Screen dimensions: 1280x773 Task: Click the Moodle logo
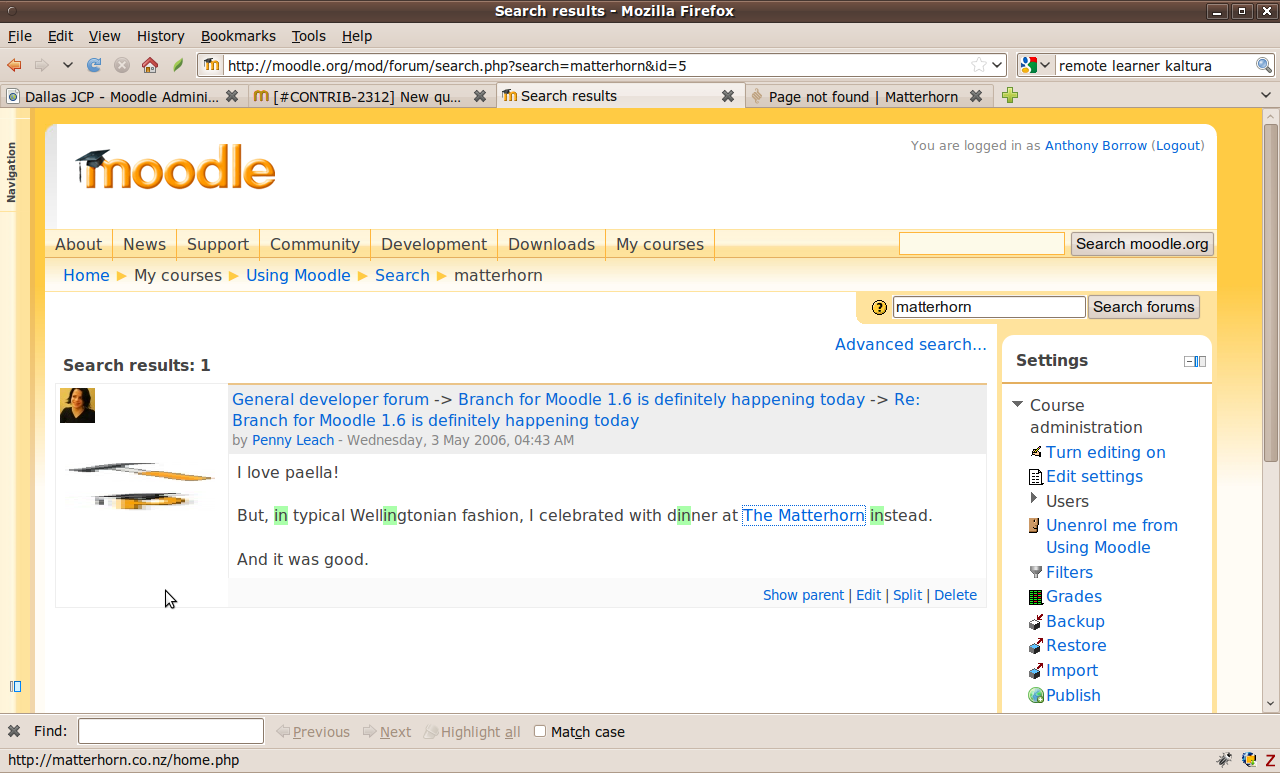(175, 169)
